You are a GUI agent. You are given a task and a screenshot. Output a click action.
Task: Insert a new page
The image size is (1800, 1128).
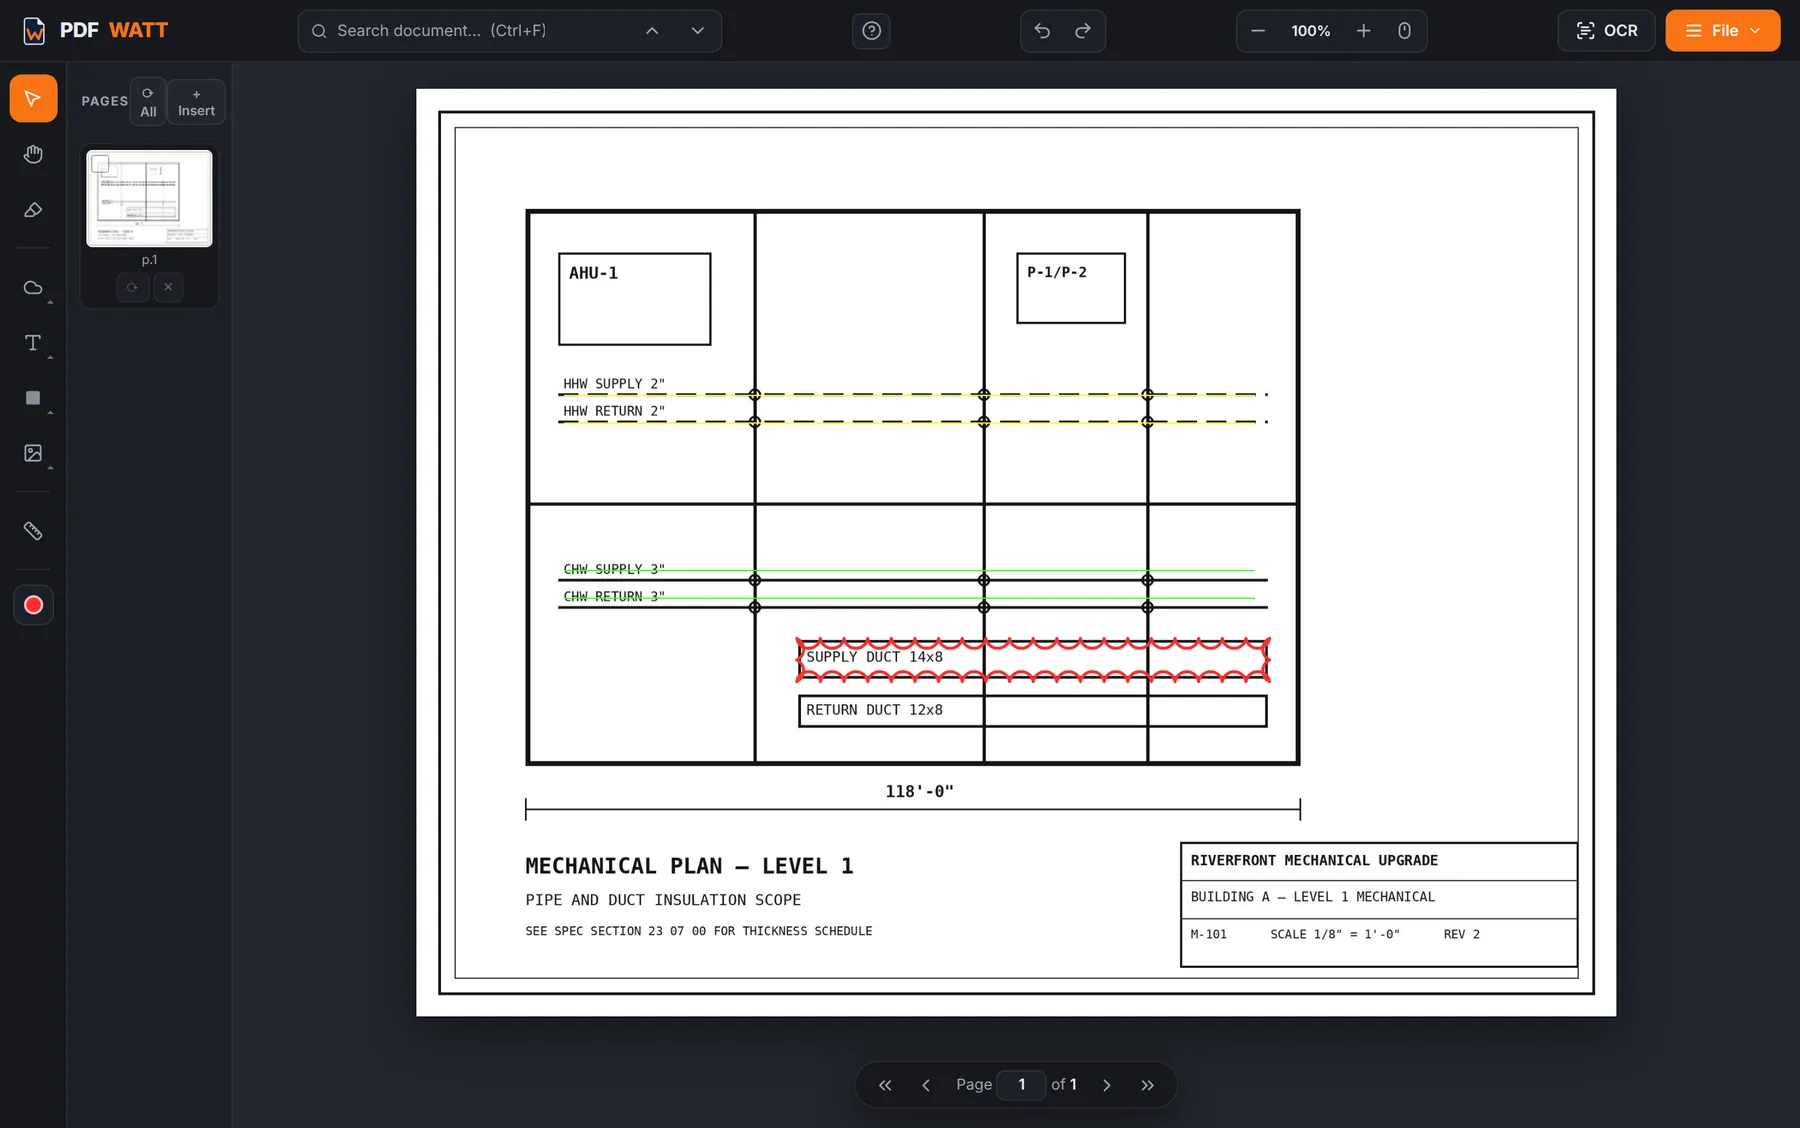(196, 102)
